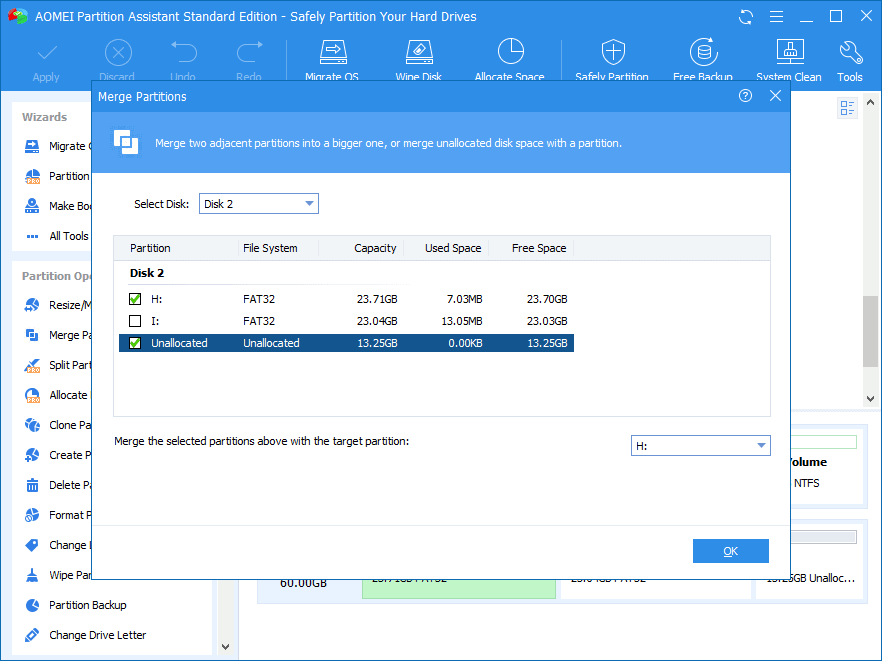
Task: Open the hamburger menu in title bar
Action: (x=776, y=17)
